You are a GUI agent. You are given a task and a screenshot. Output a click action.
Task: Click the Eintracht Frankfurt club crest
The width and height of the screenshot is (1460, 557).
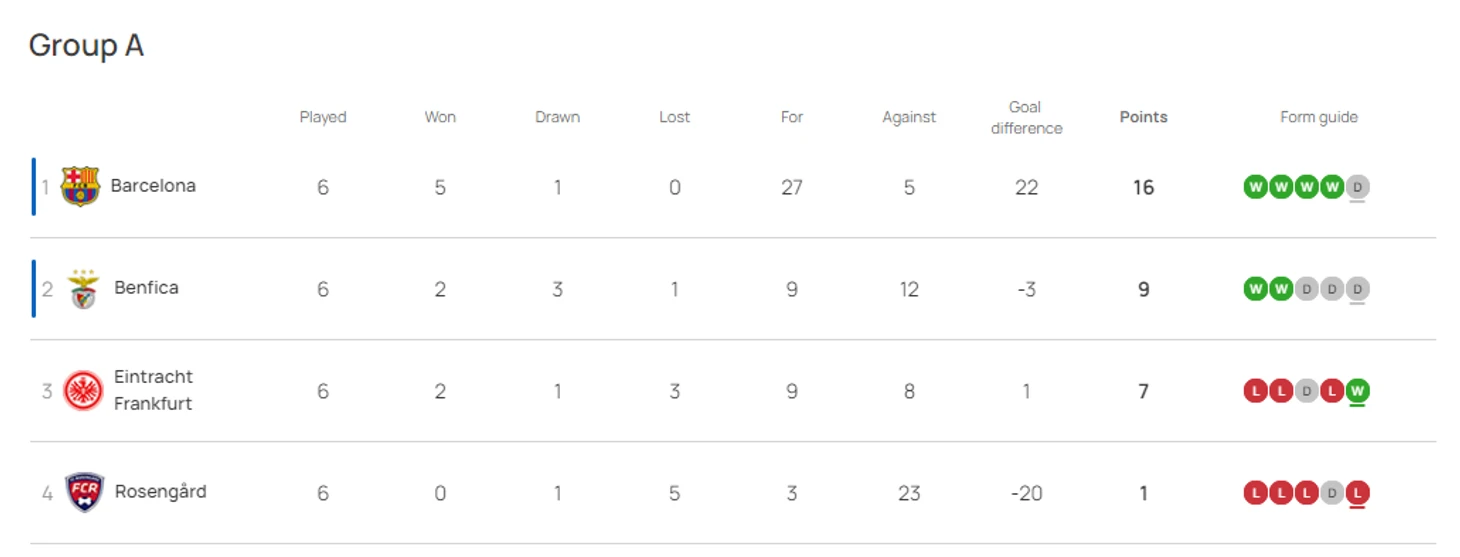pos(83,391)
